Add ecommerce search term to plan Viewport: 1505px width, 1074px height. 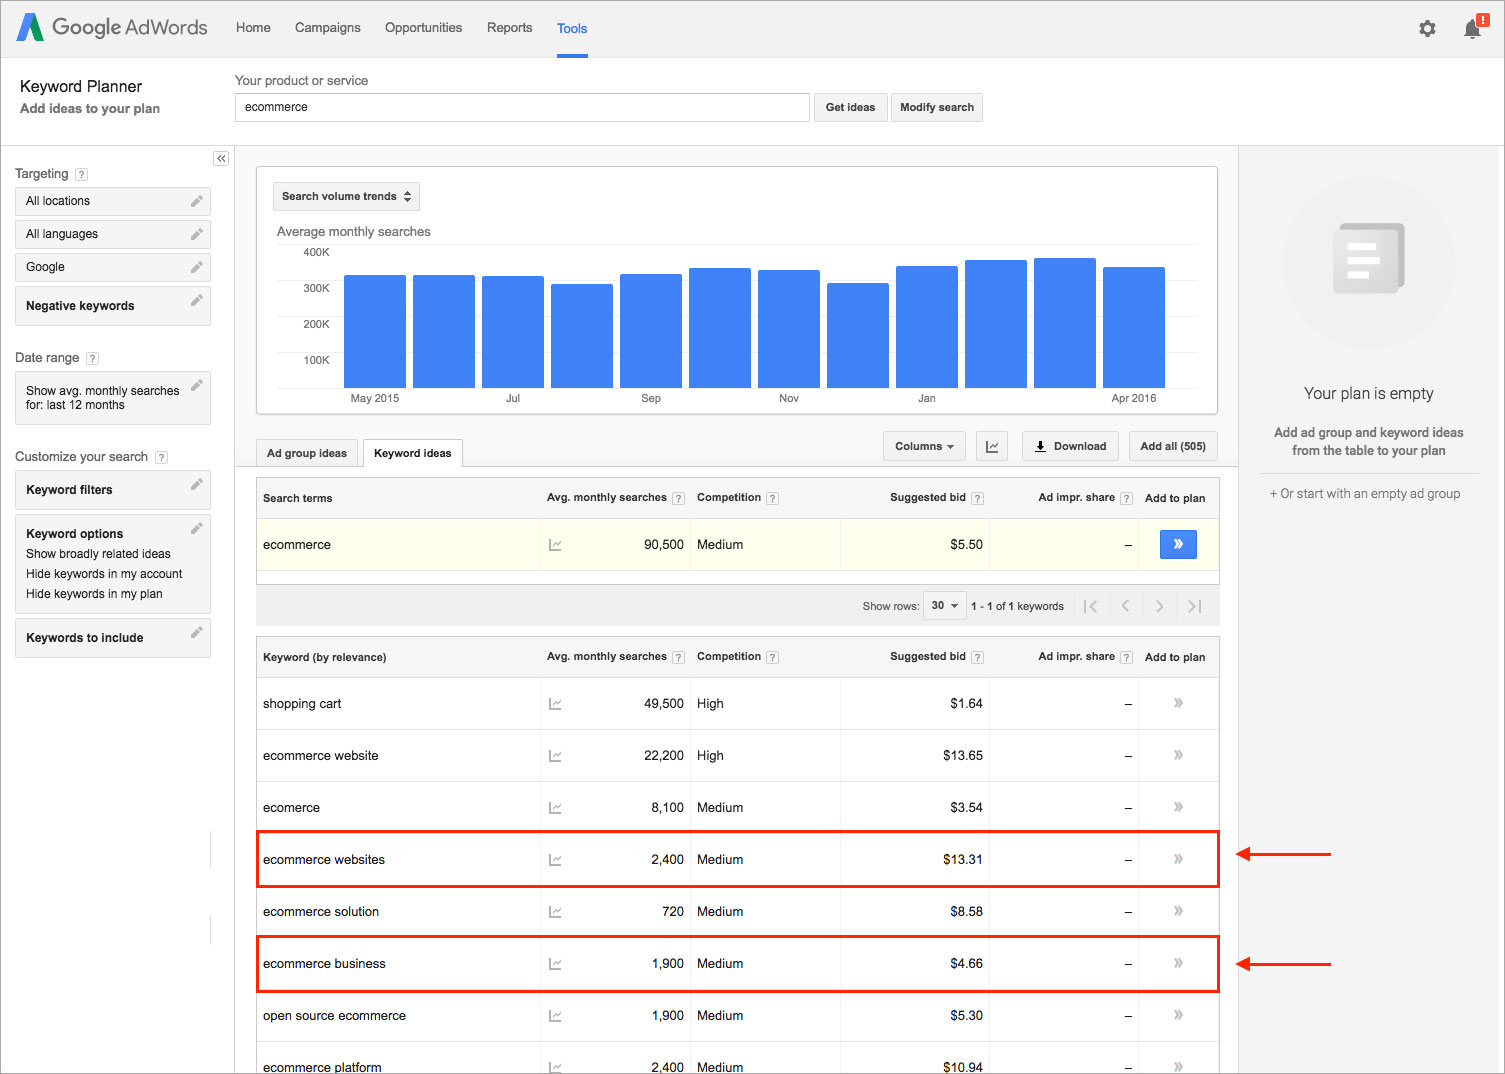pos(1178,544)
